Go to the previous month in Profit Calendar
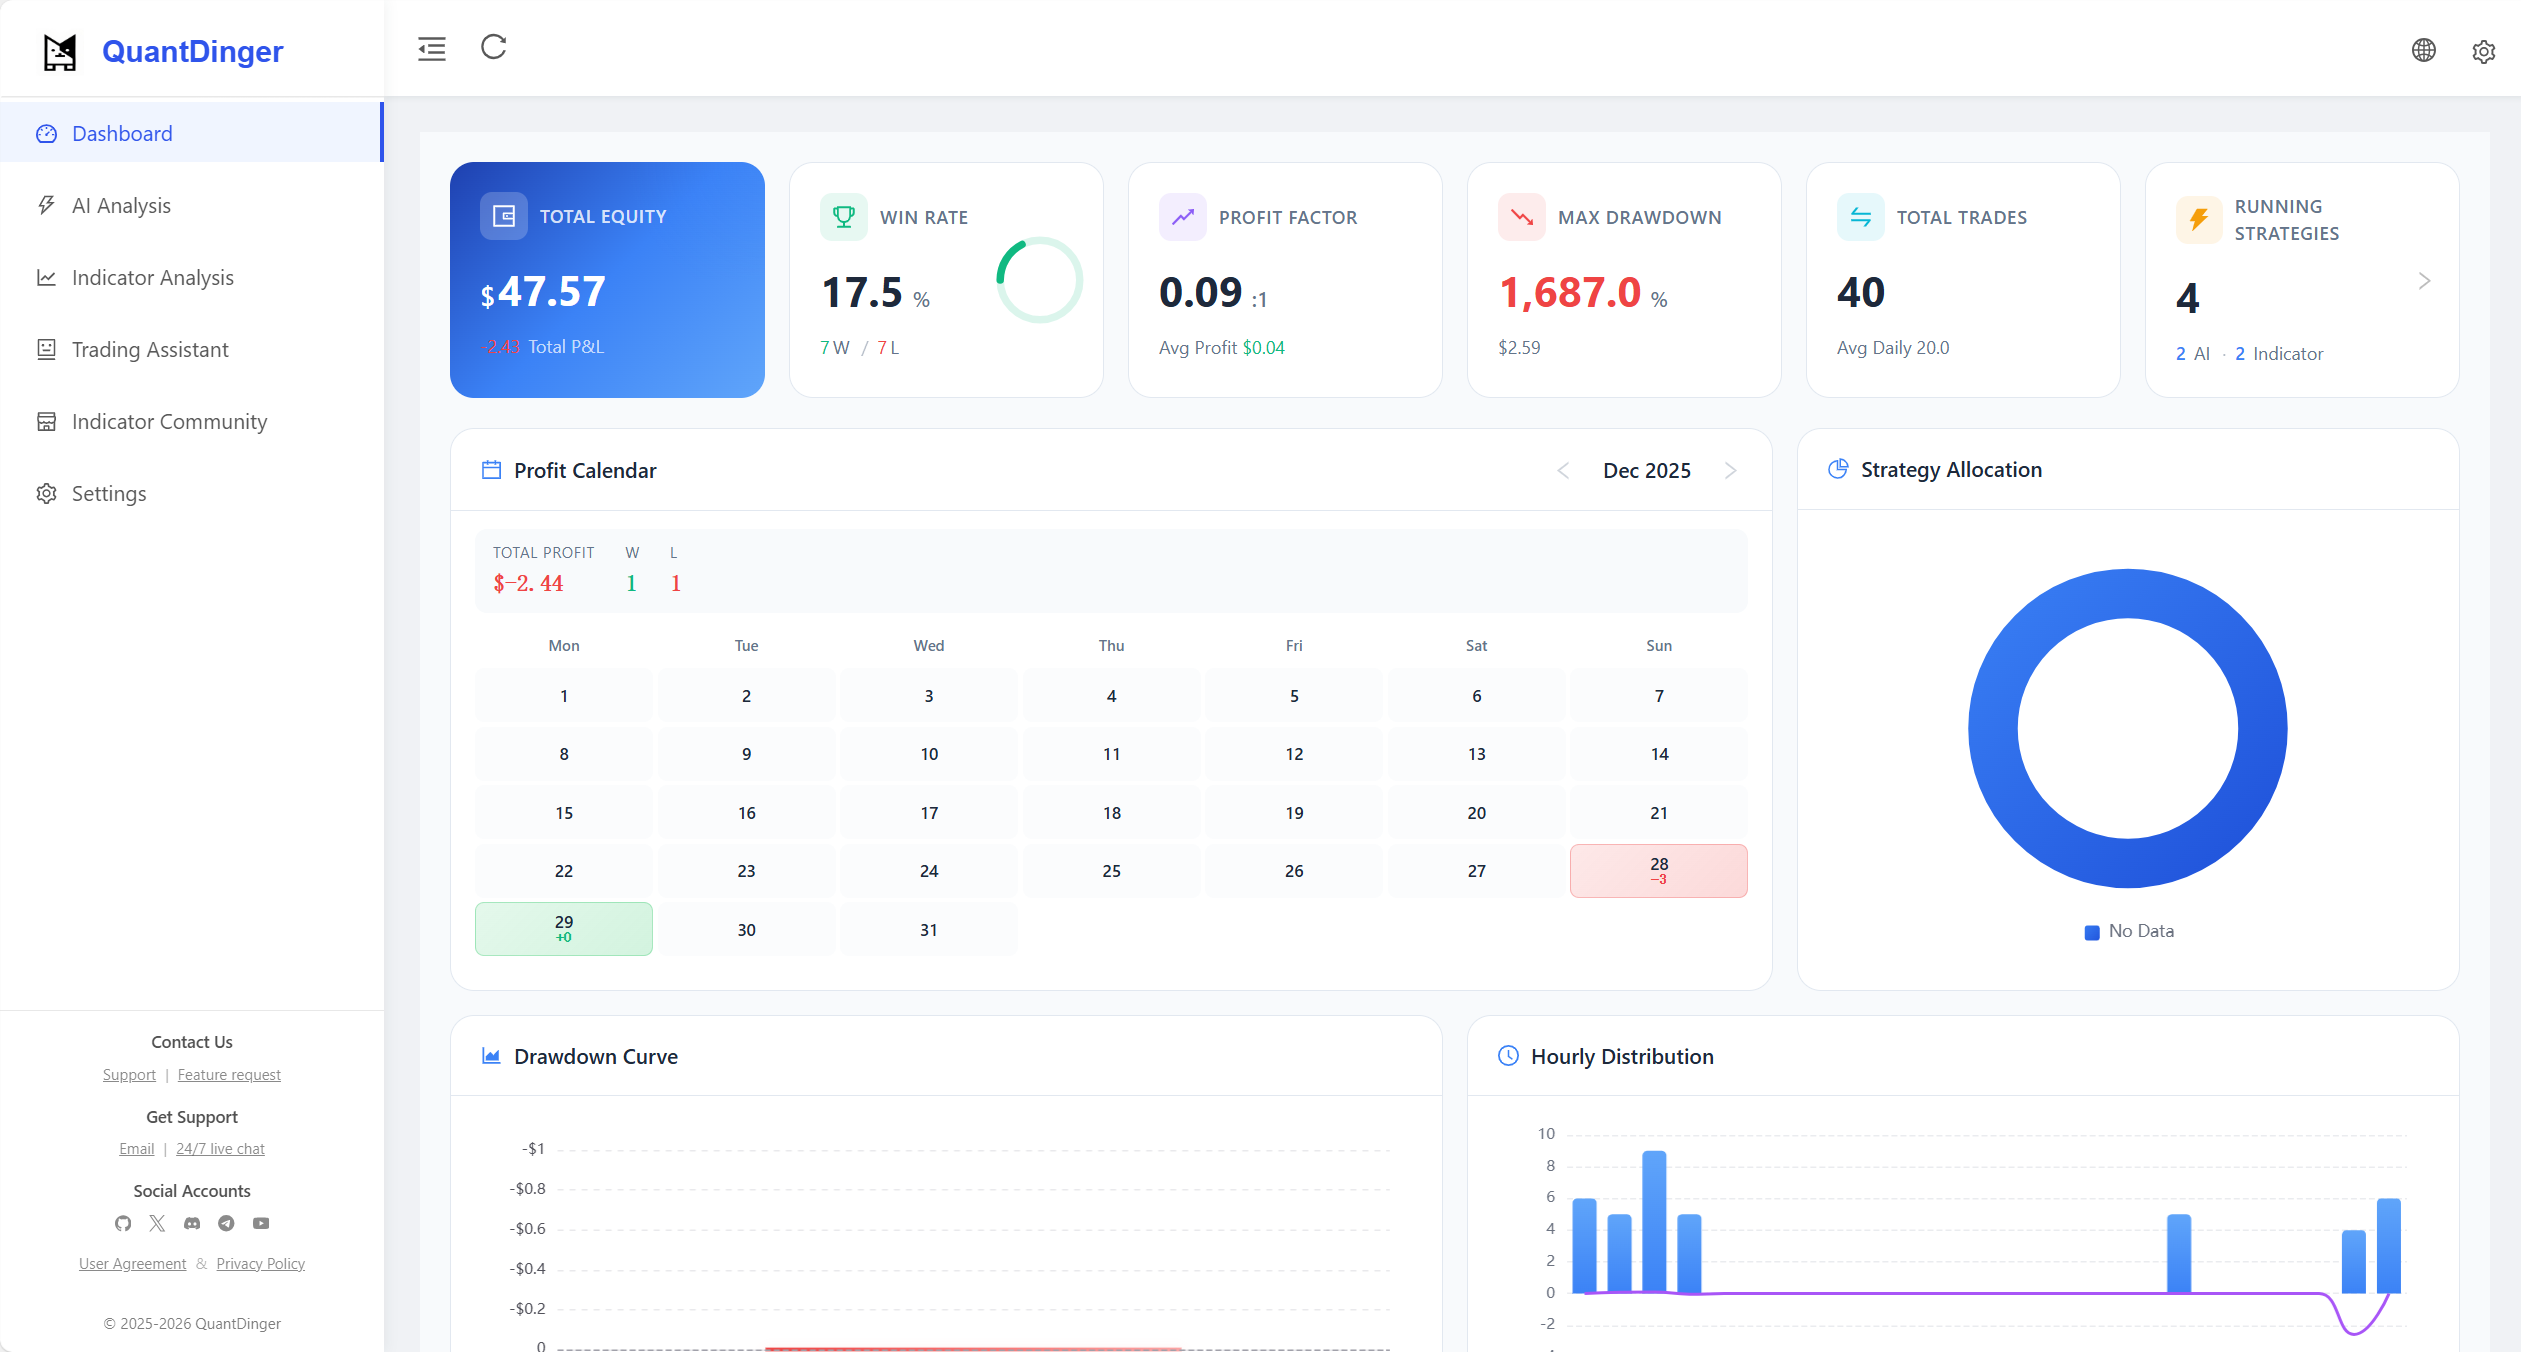 [1563, 470]
